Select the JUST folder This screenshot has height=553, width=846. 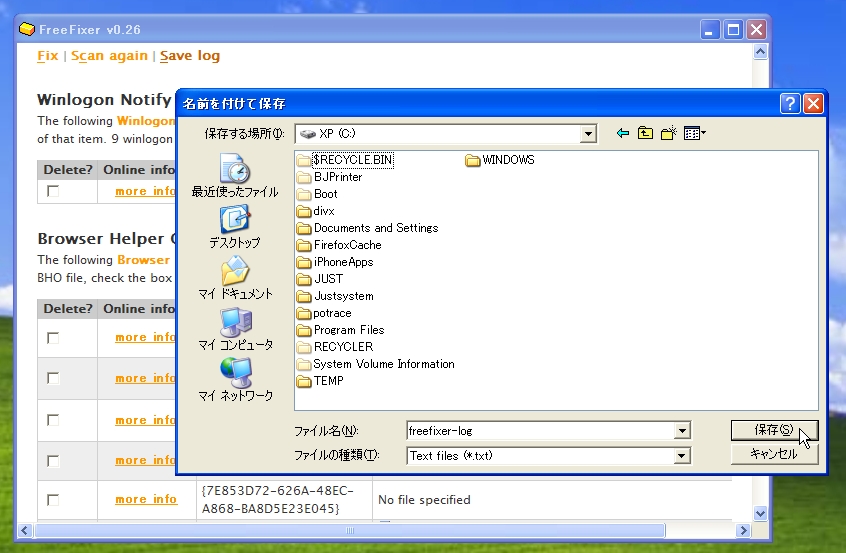[x=320, y=279]
